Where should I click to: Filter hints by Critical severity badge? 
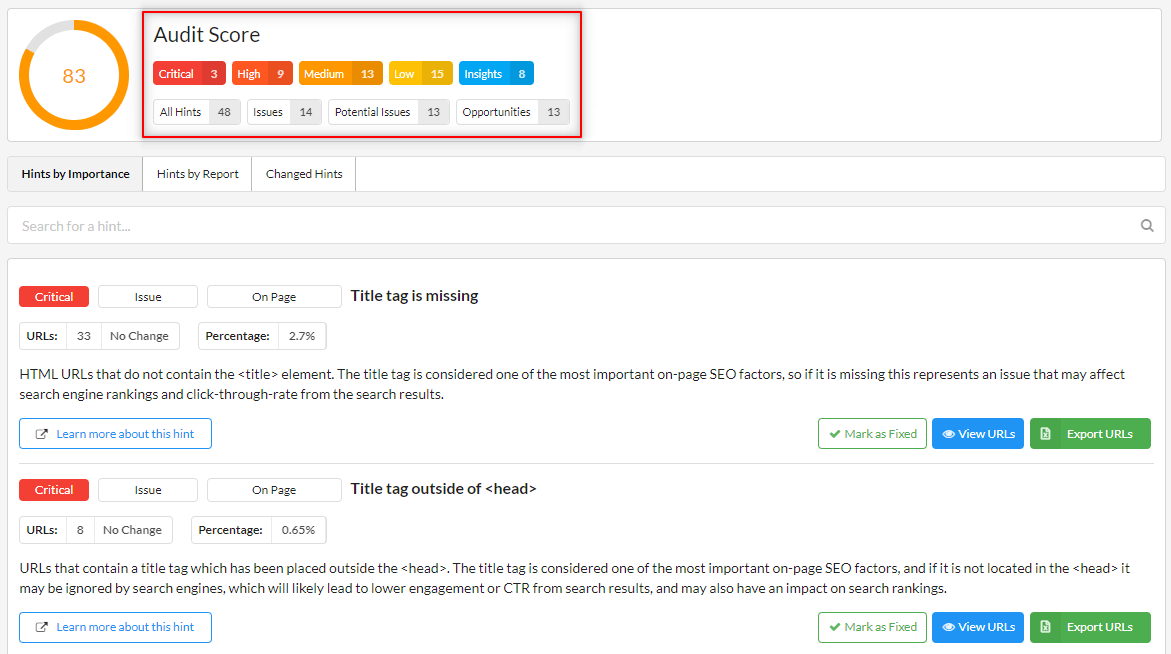[189, 74]
